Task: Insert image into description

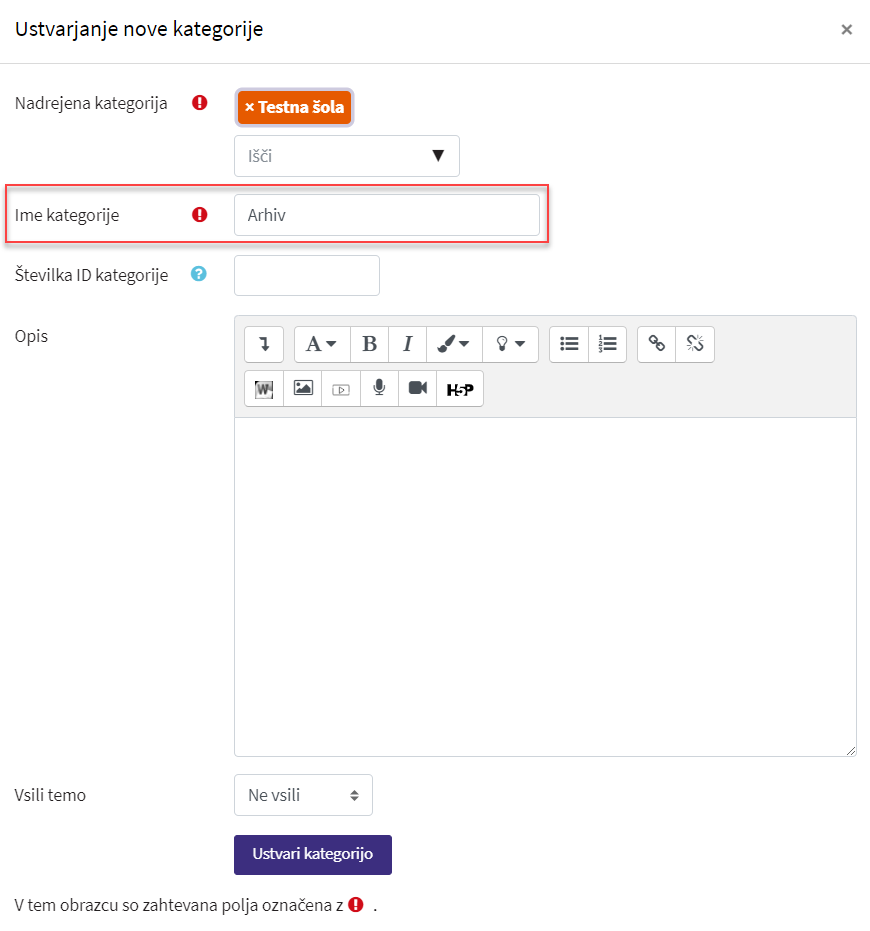Action: click(303, 389)
